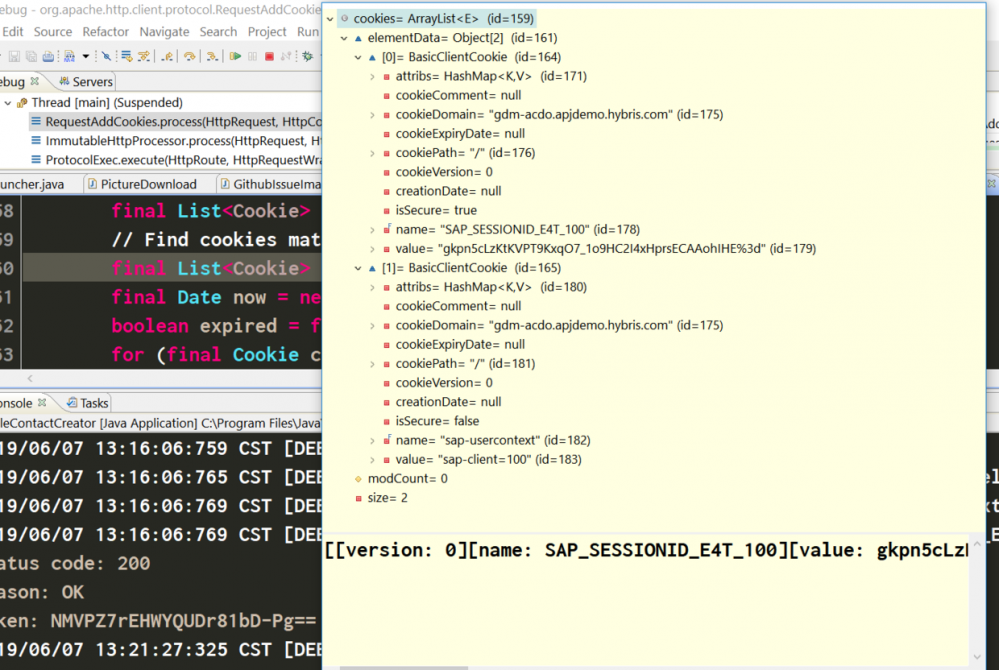The image size is (999, 670).
Task: Select the RequestAddCookies.process stack frame
Action: click(175, 122)
